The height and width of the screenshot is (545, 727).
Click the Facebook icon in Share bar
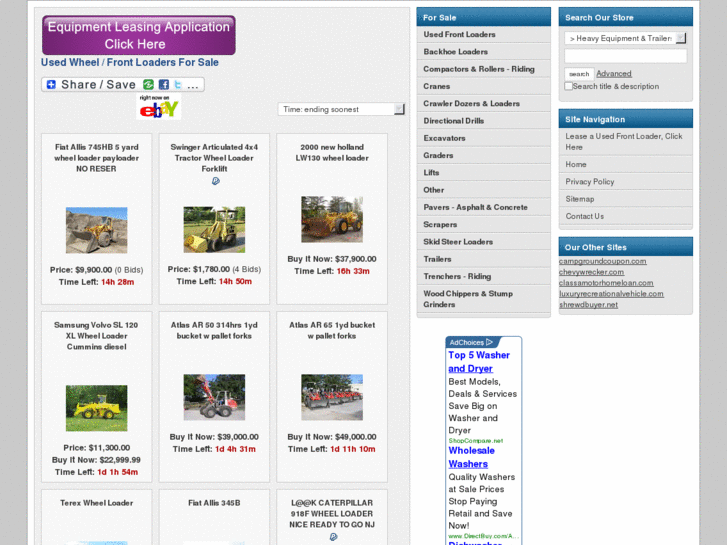[164, 84]
